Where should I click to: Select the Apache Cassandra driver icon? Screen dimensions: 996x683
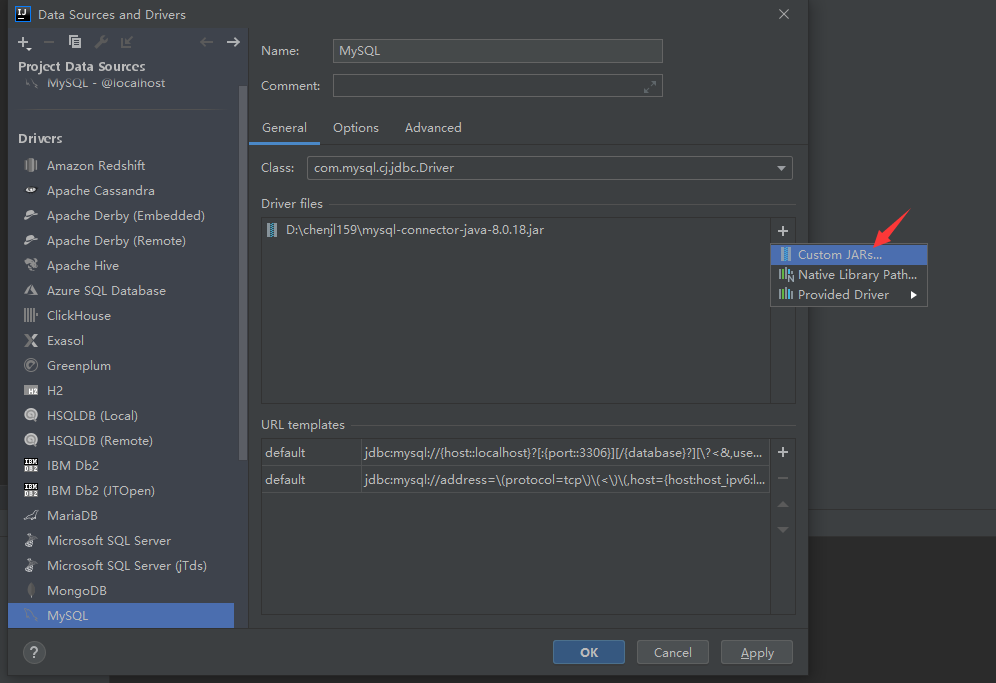click(30, 190)
